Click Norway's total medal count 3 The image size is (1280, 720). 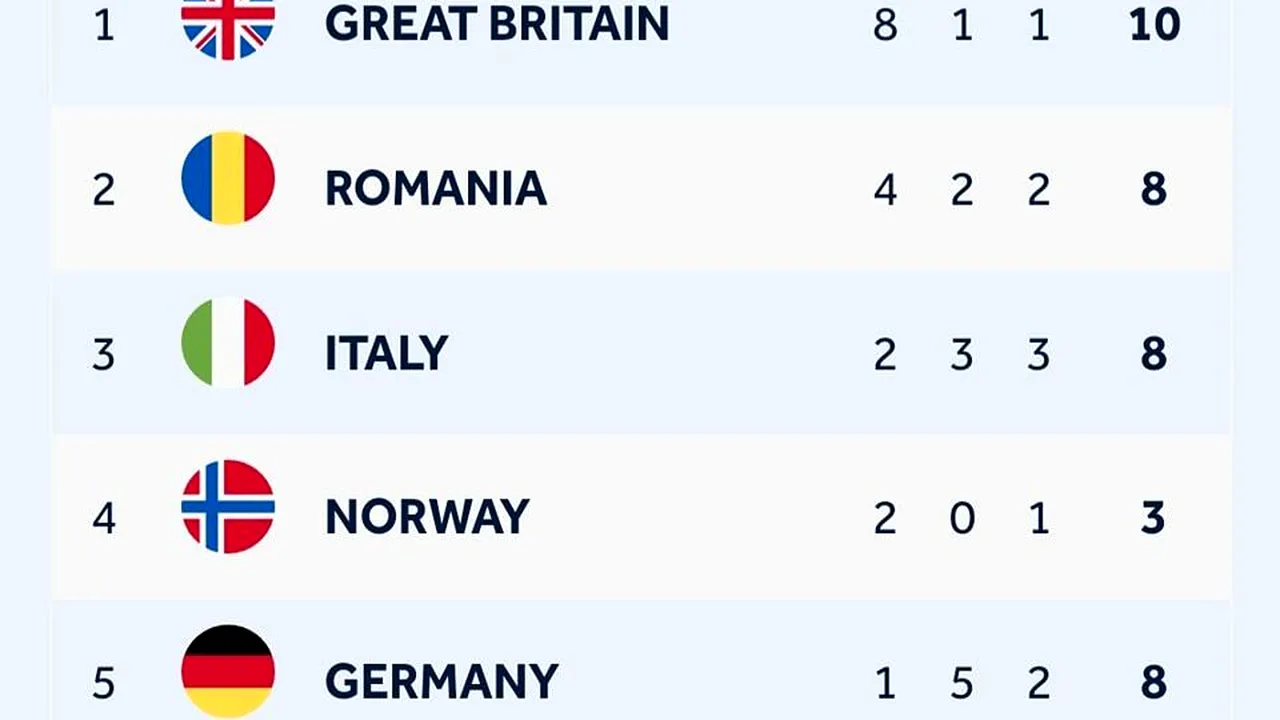click(1154, 518)
